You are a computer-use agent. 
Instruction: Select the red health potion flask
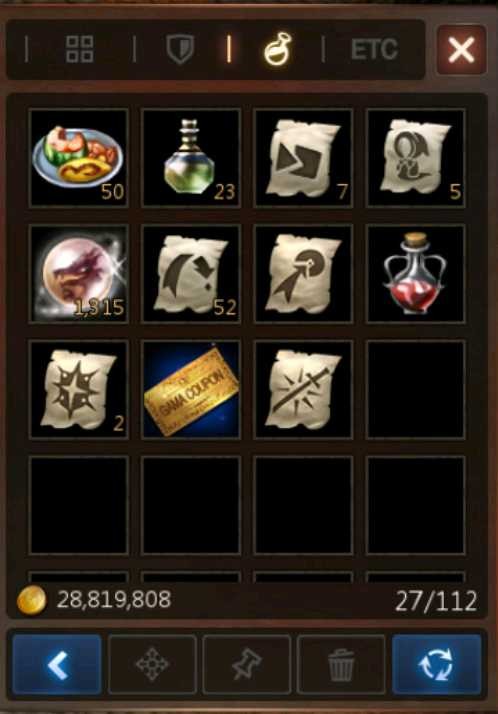(x=415, y=274)
